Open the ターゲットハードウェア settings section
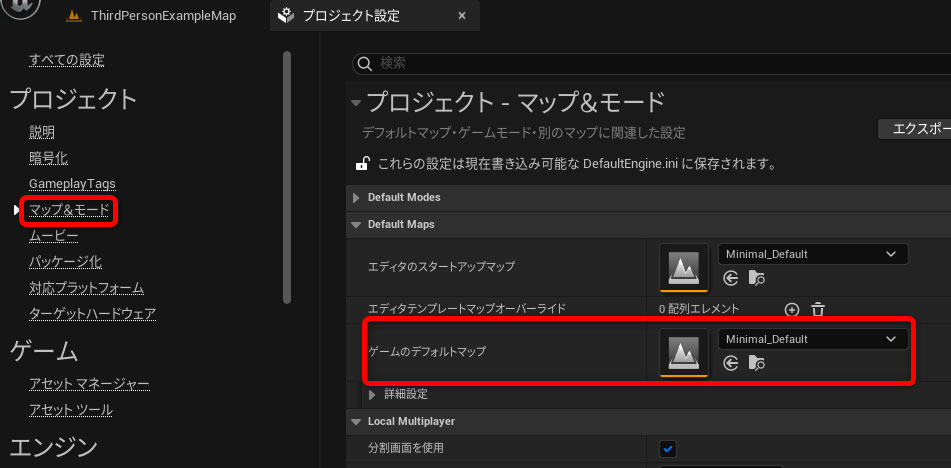 (x=93, y=313)
